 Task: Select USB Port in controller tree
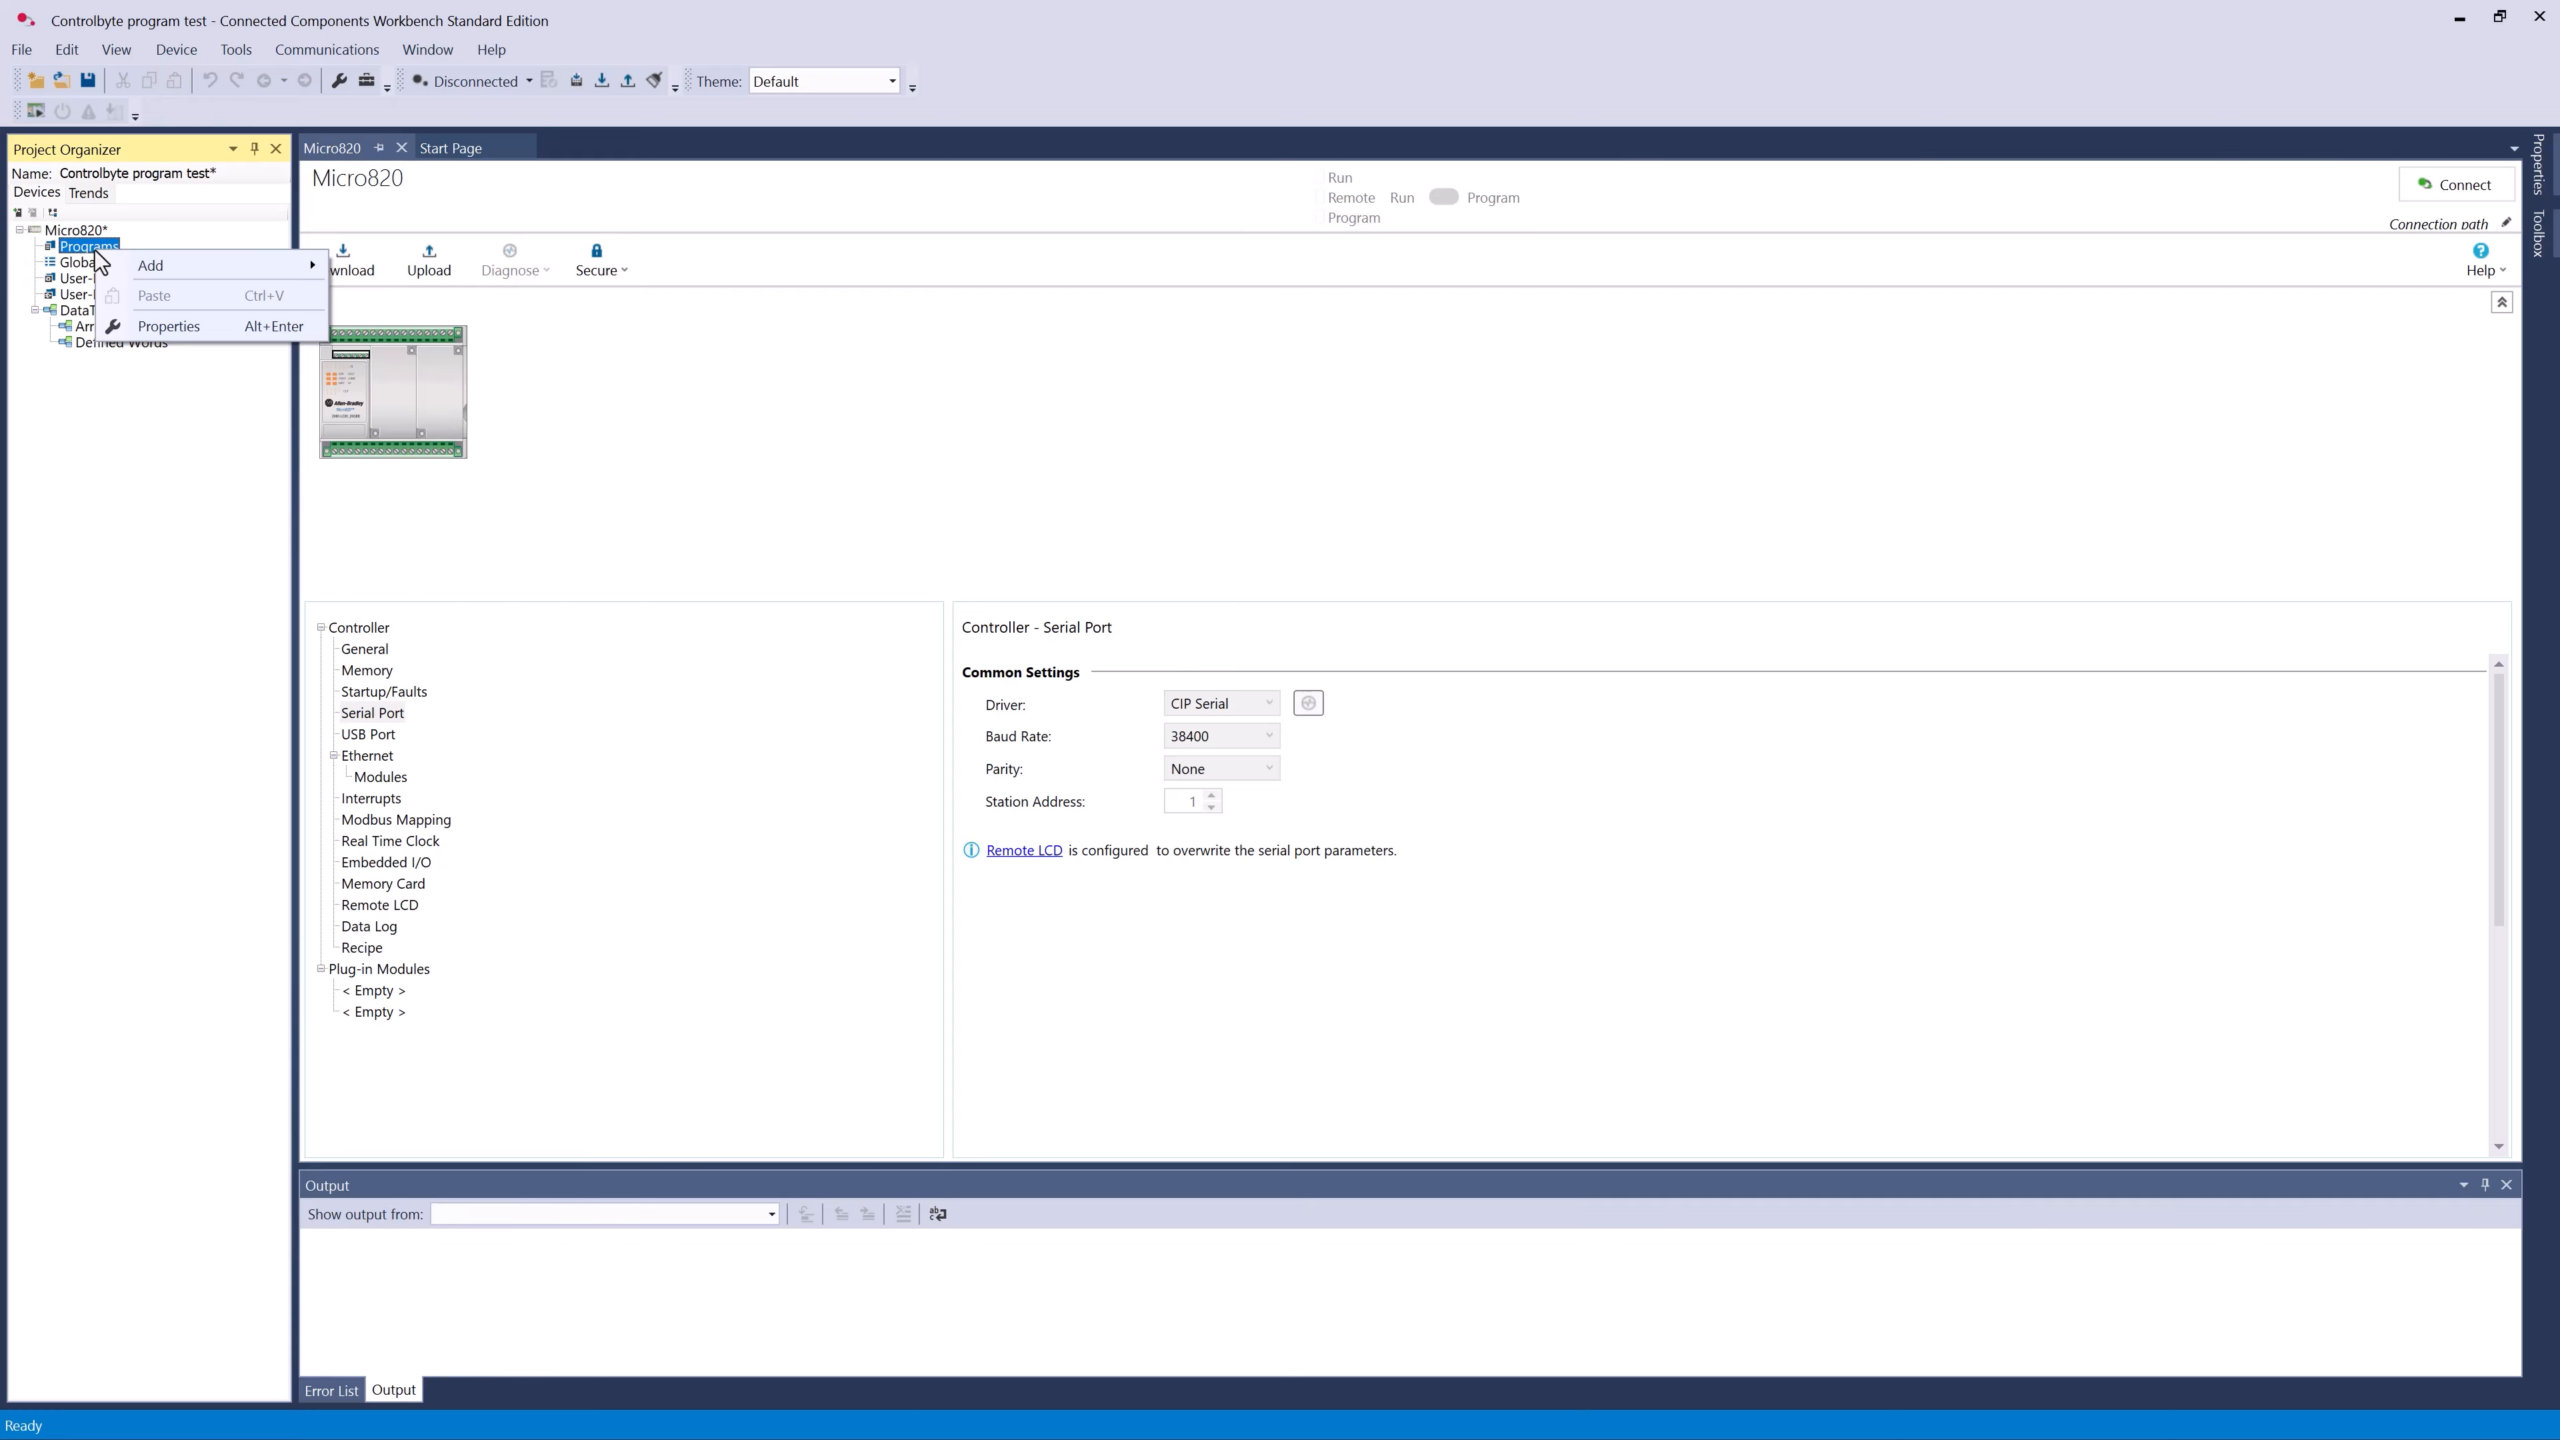pos(368,734)
